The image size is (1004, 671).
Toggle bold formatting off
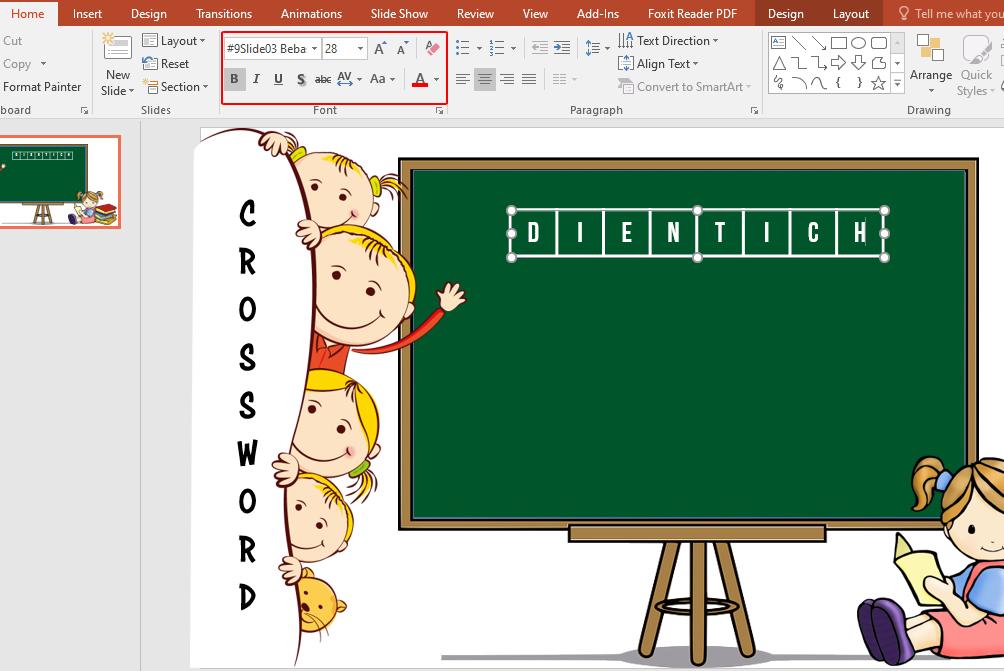[234, 78]
